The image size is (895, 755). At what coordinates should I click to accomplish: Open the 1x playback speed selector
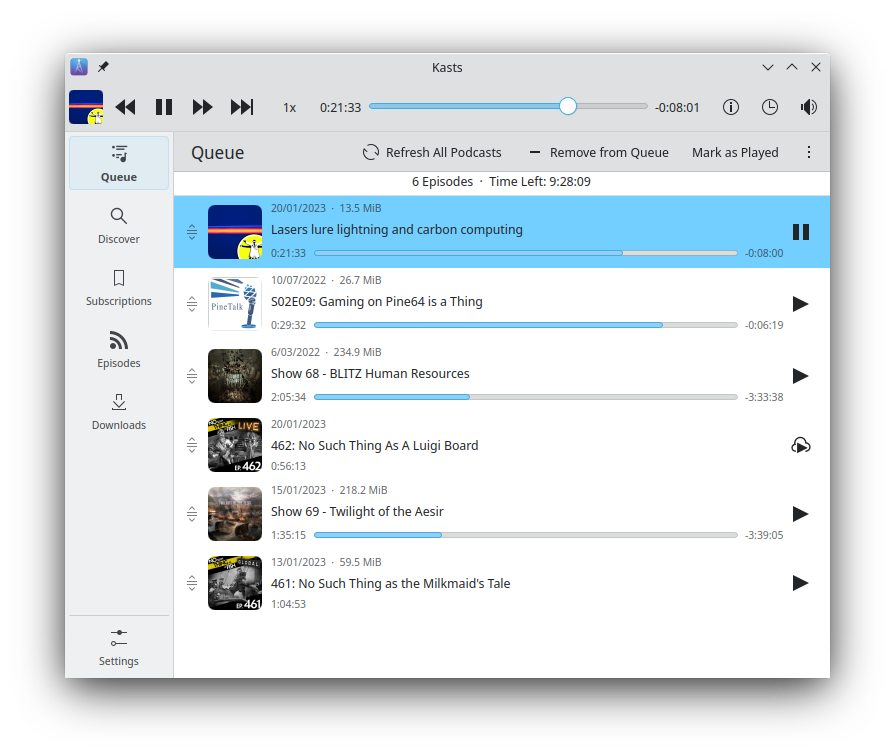click(x=289, y=107)
